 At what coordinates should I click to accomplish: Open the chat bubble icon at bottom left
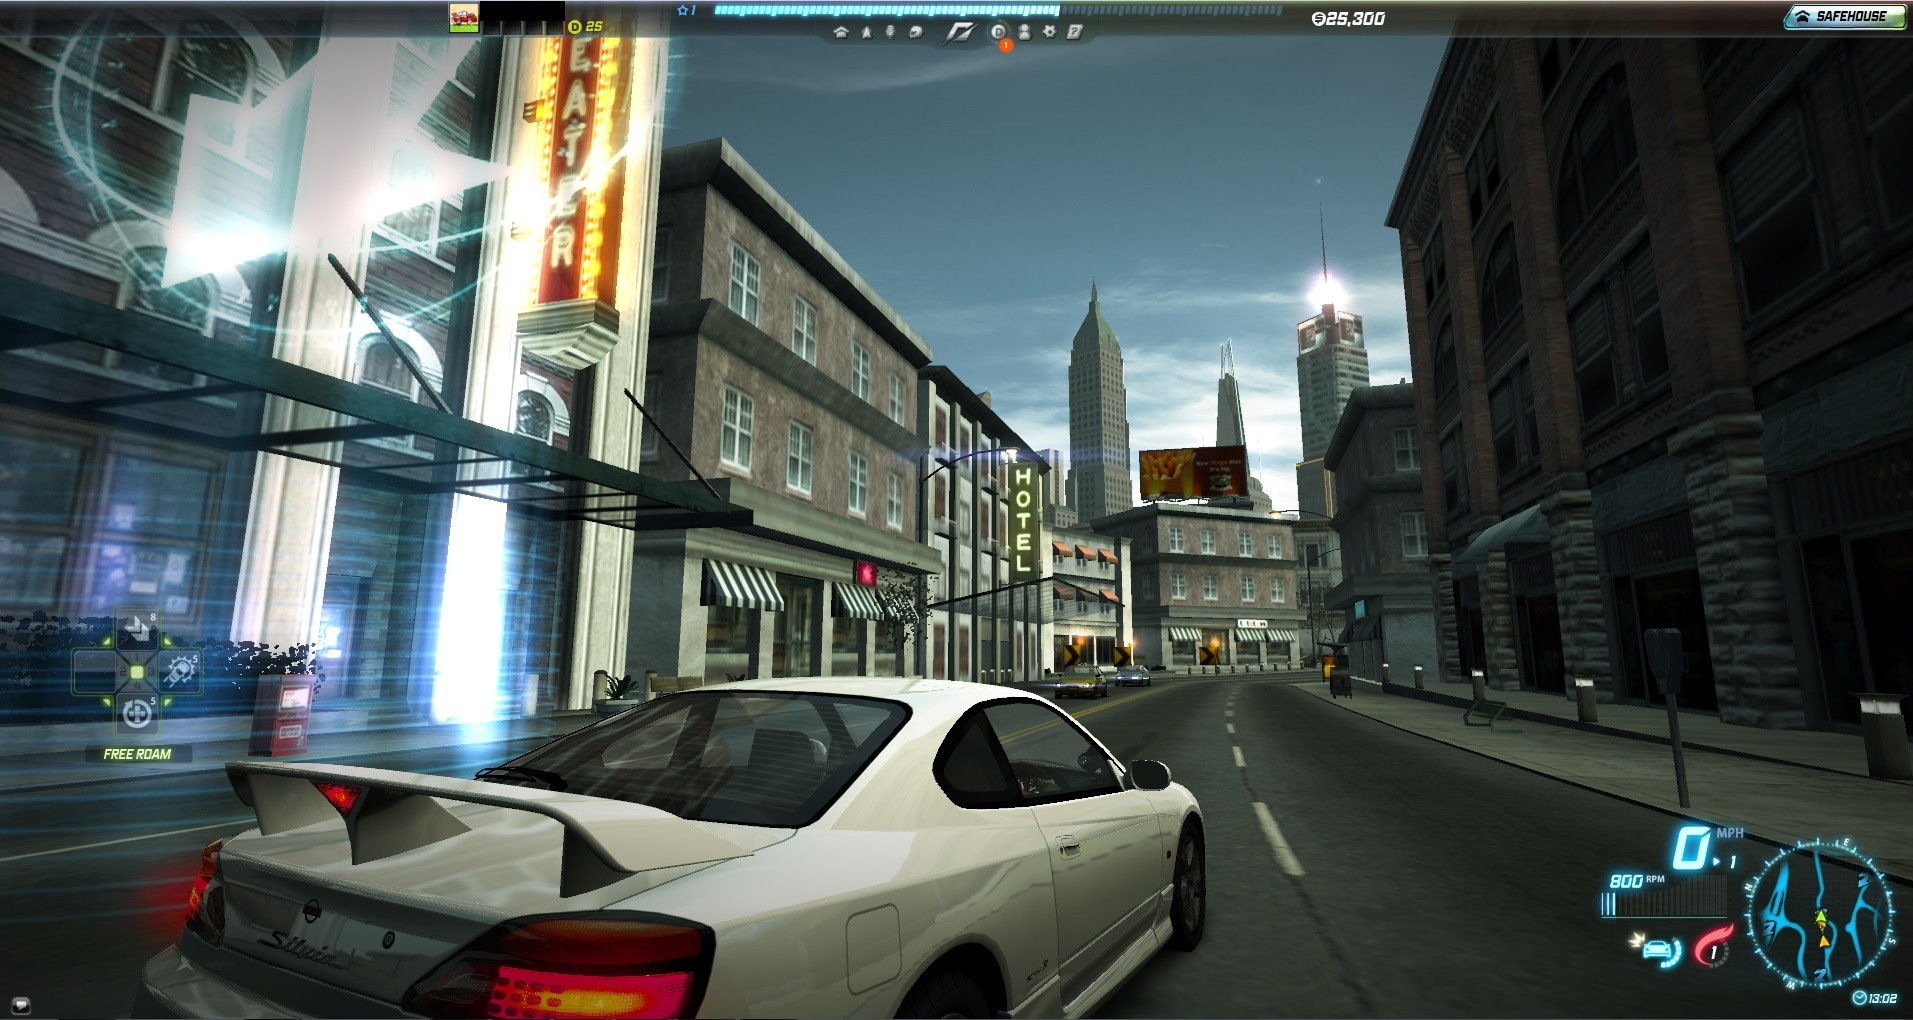point(21,1004)
